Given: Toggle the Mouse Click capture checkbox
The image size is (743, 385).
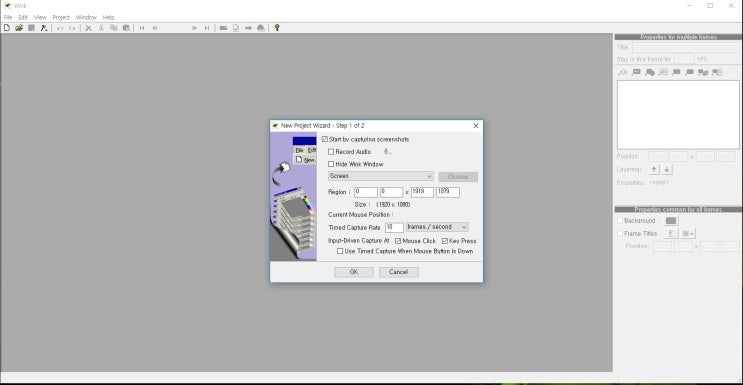Looking at the screenshot, I should tap(398, 241).
